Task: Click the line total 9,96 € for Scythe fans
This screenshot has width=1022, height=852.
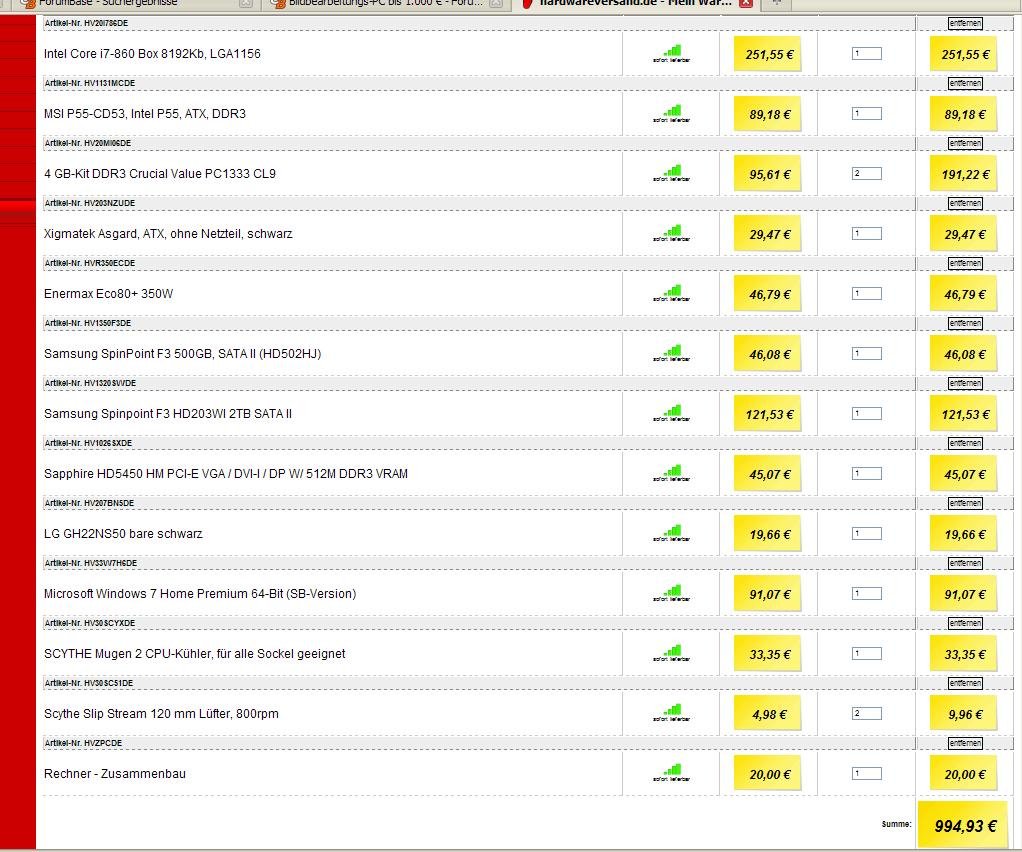Action: (965, 714)
